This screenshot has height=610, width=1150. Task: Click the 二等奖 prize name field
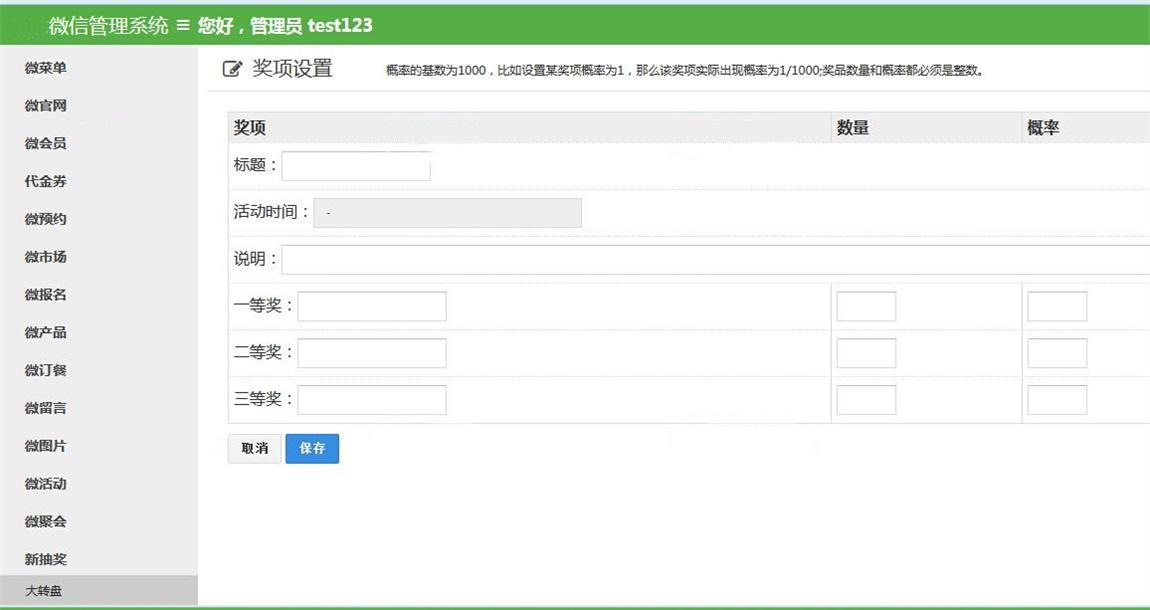tap(372, 353)
